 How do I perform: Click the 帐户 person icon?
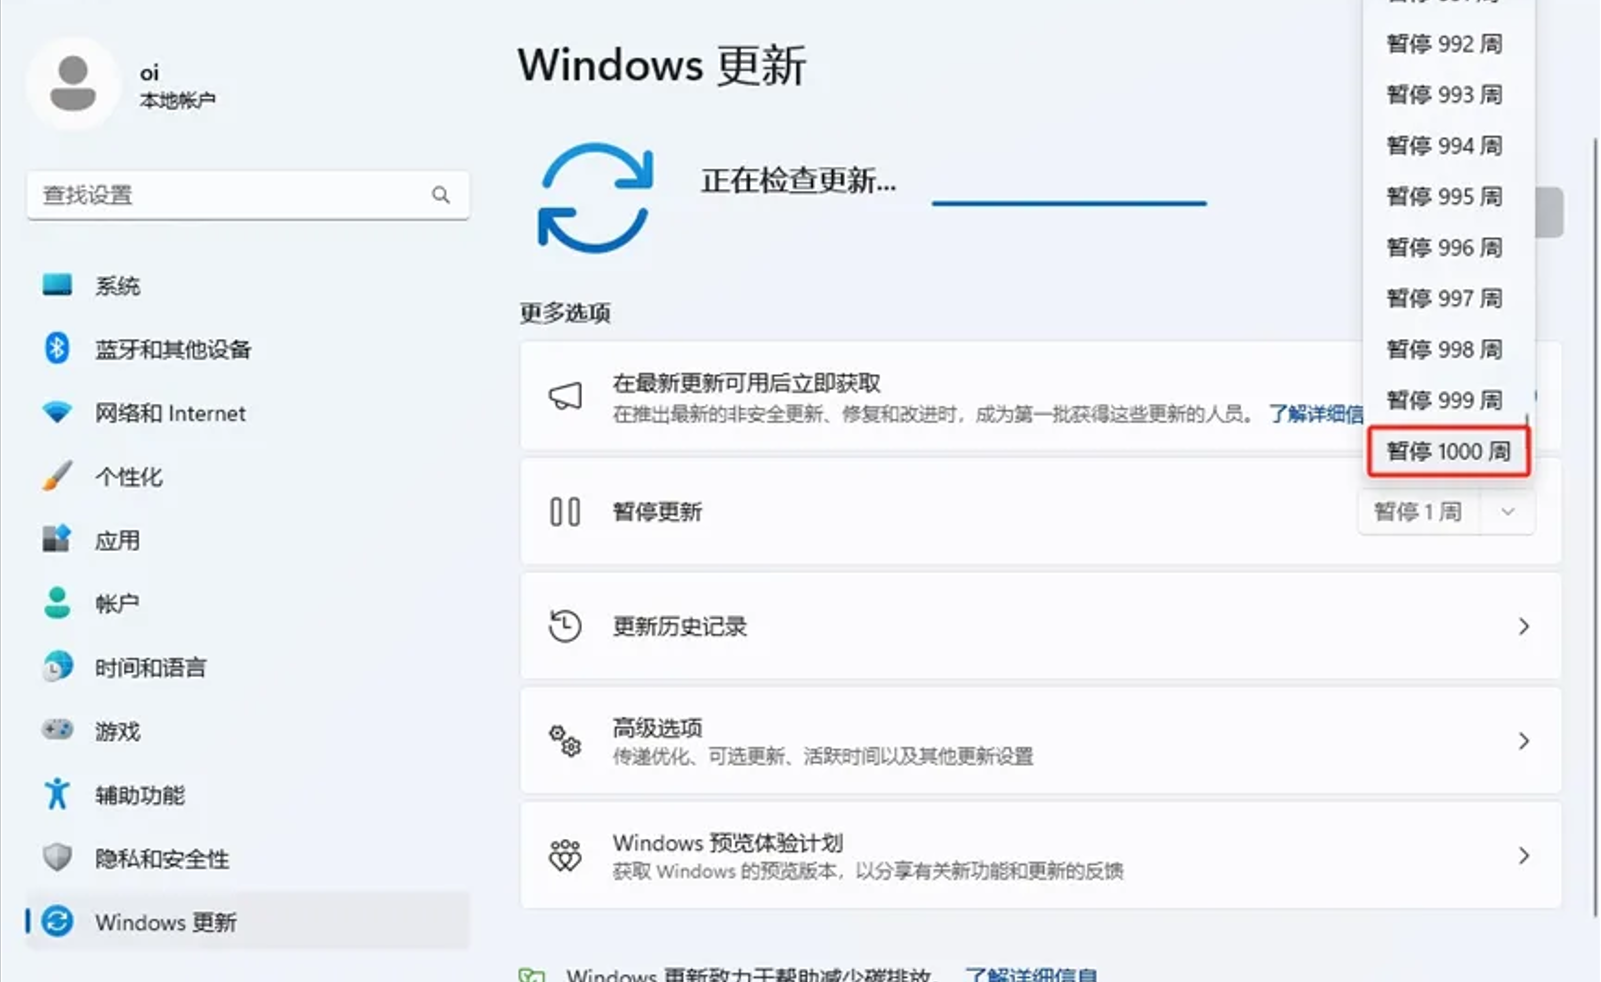tap(57, 603)
